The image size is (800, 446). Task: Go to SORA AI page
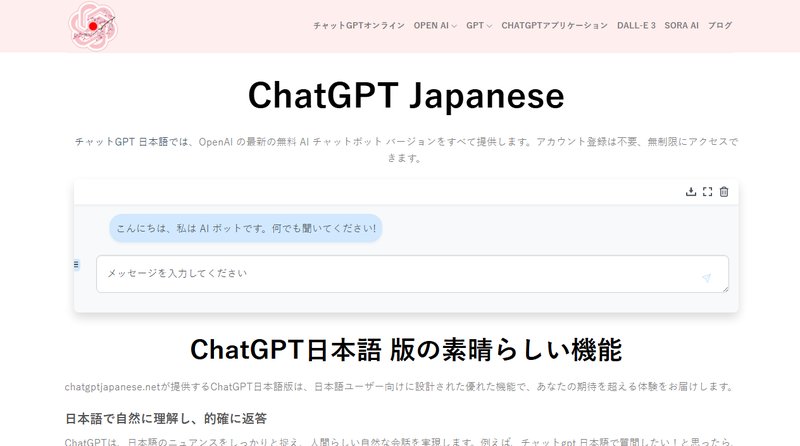(x=681, y=26)
